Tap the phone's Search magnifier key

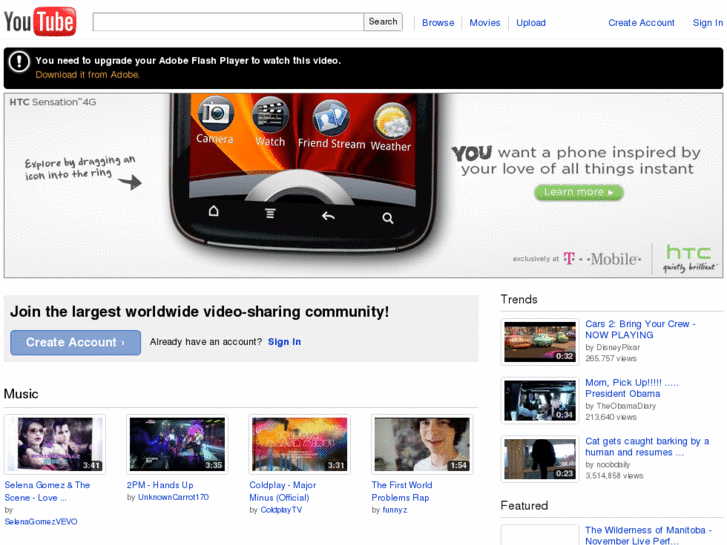click(x=388, y=218)
